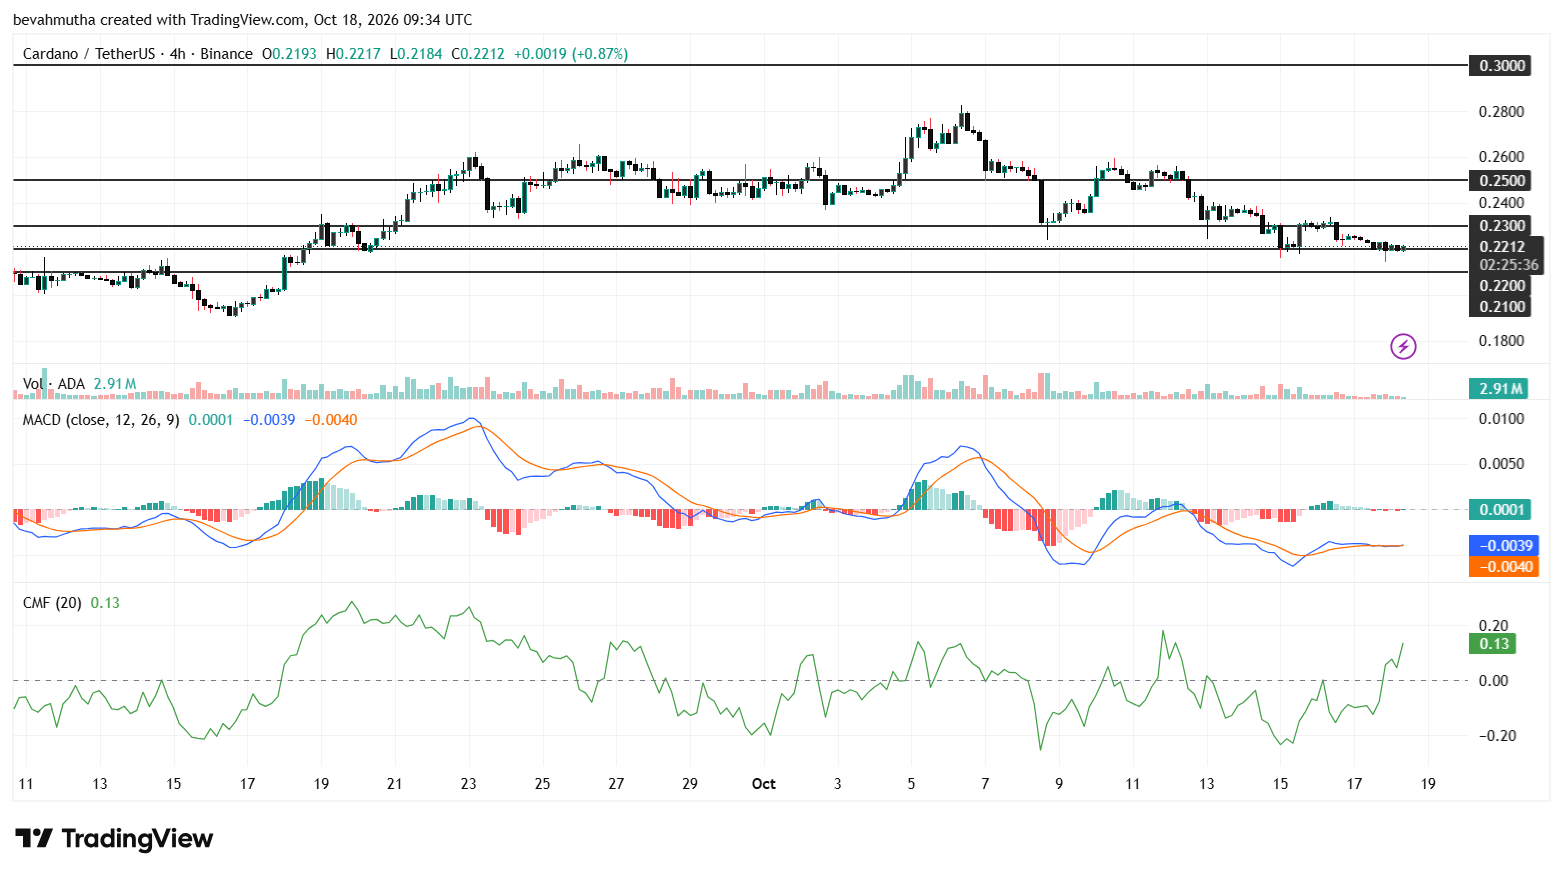
Task: Click the candle countdown timer 02:25:36
Action: click(1509, 265)
